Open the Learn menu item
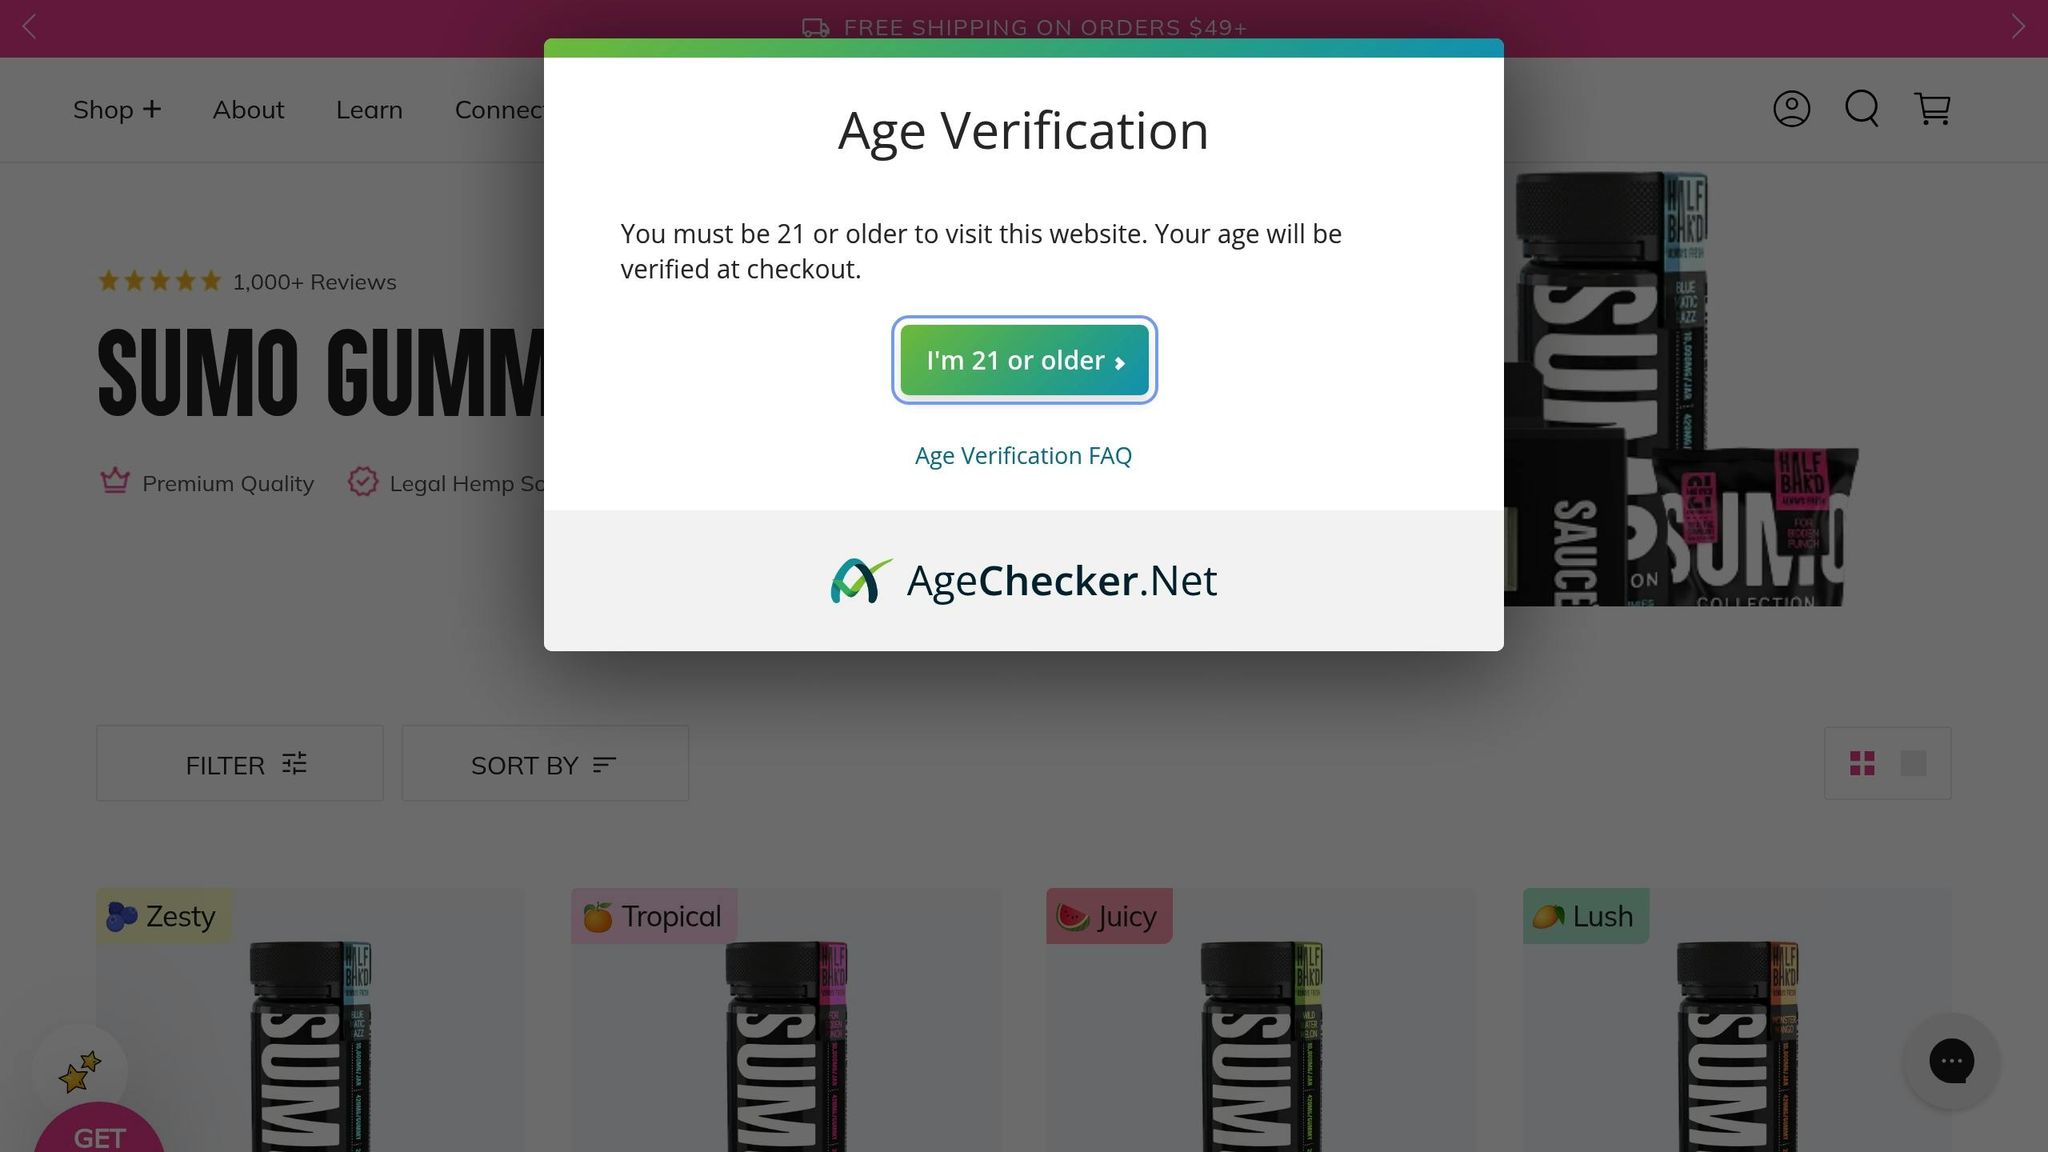 [369, 110]
